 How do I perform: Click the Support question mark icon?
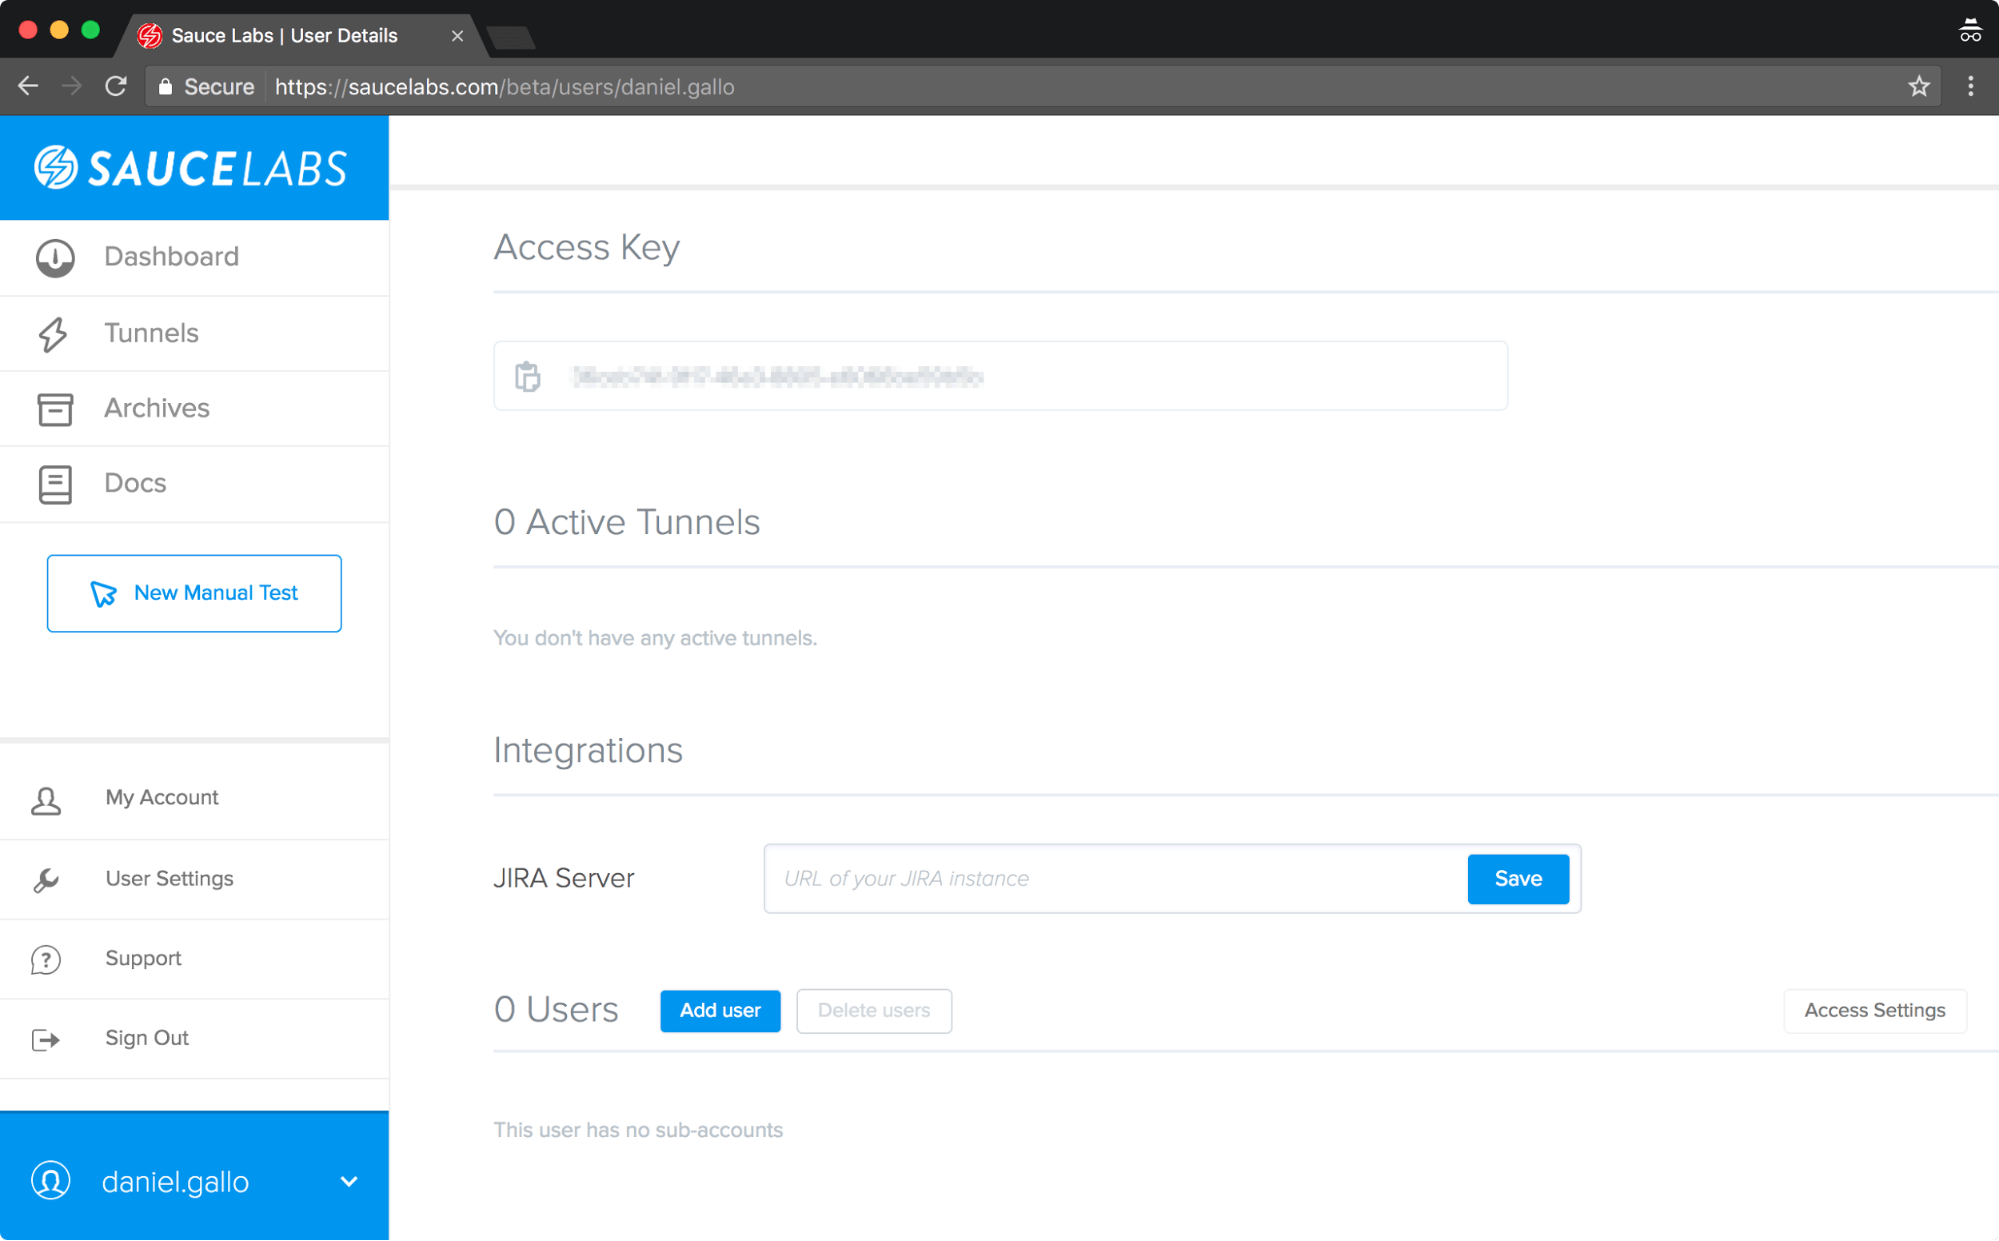point(46,960)
